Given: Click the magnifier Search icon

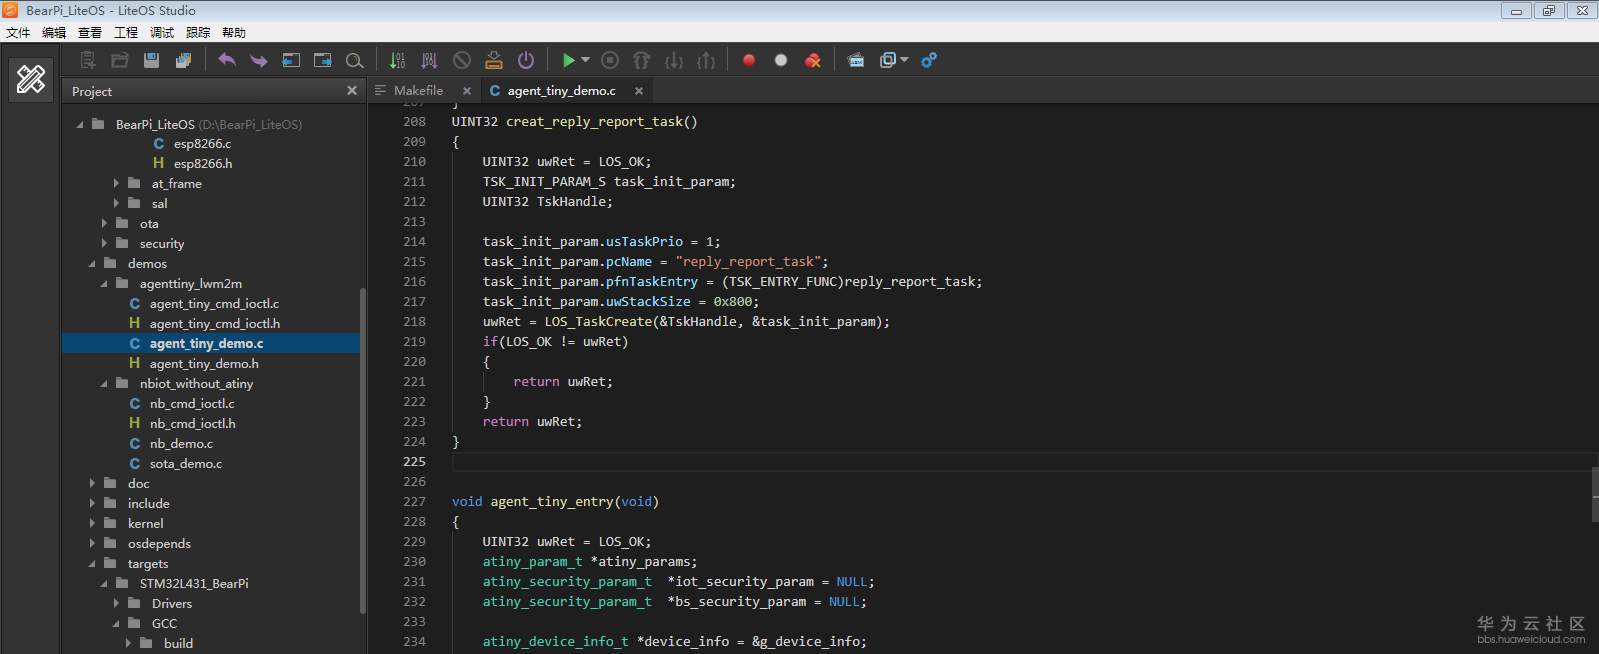Looking at the screenshot, I should [x=354, y=60].
